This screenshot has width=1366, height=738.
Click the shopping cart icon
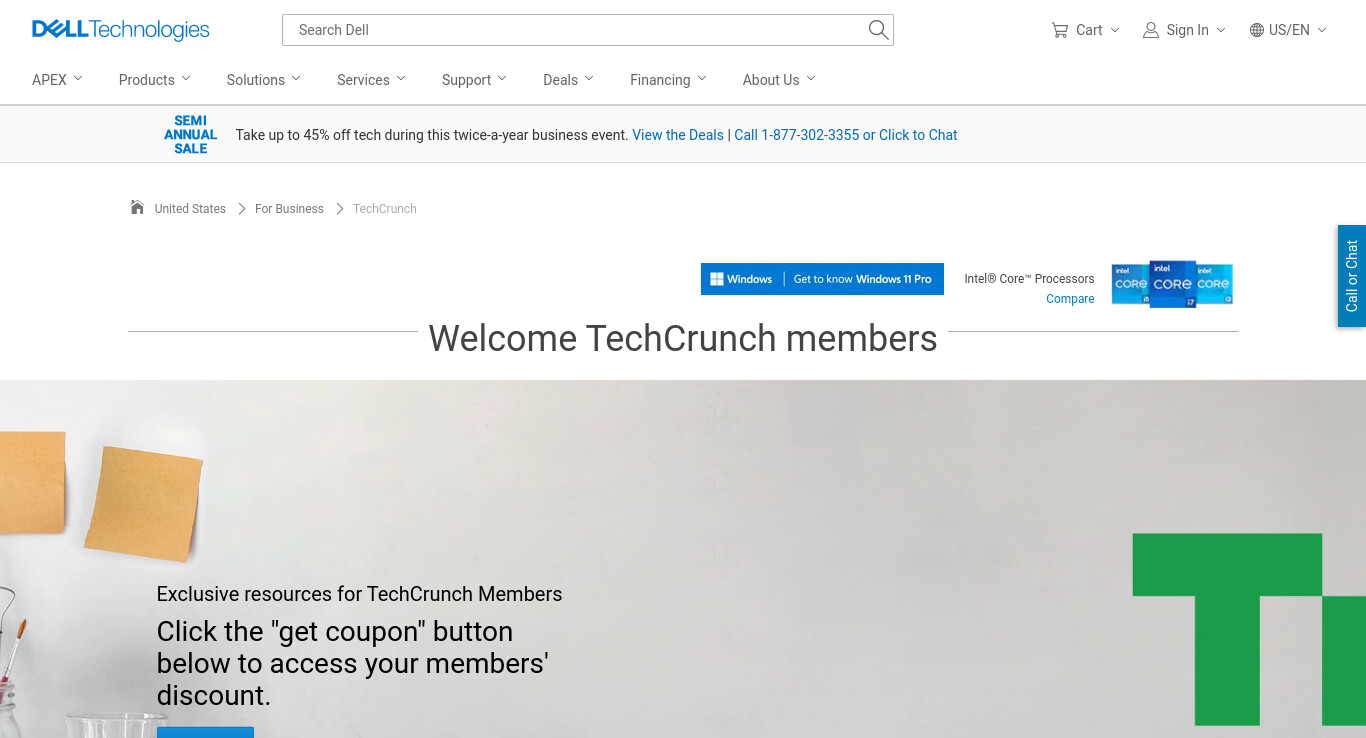(1060, 30)
